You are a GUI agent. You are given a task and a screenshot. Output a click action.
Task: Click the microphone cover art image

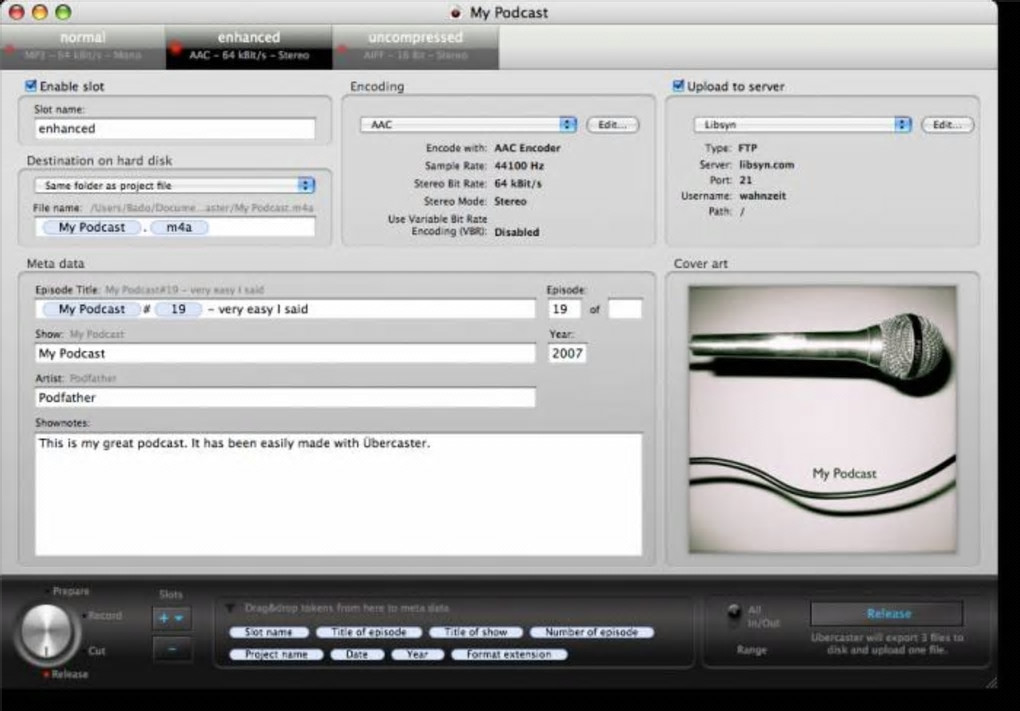pyautogui.click(x=822, y=420)
